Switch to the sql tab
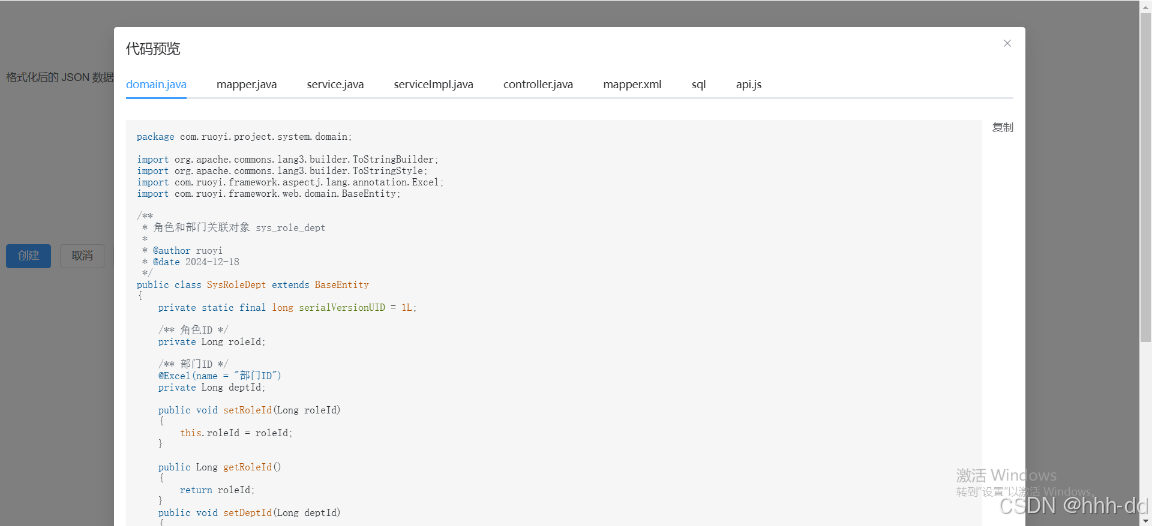 (x=699, y=84)
